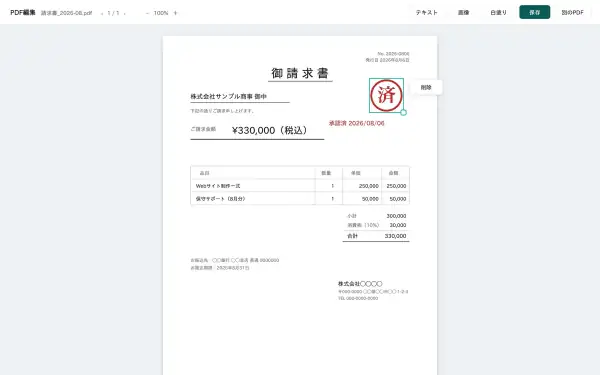Click the green 保存 button
The height and width of the screenshot is (375, 600).
[535, 12]
